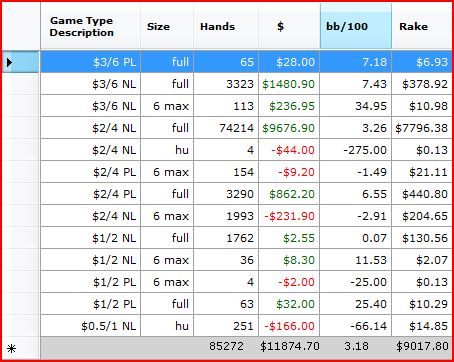Select the 1993 hands cell

click(x=226, y=216)
